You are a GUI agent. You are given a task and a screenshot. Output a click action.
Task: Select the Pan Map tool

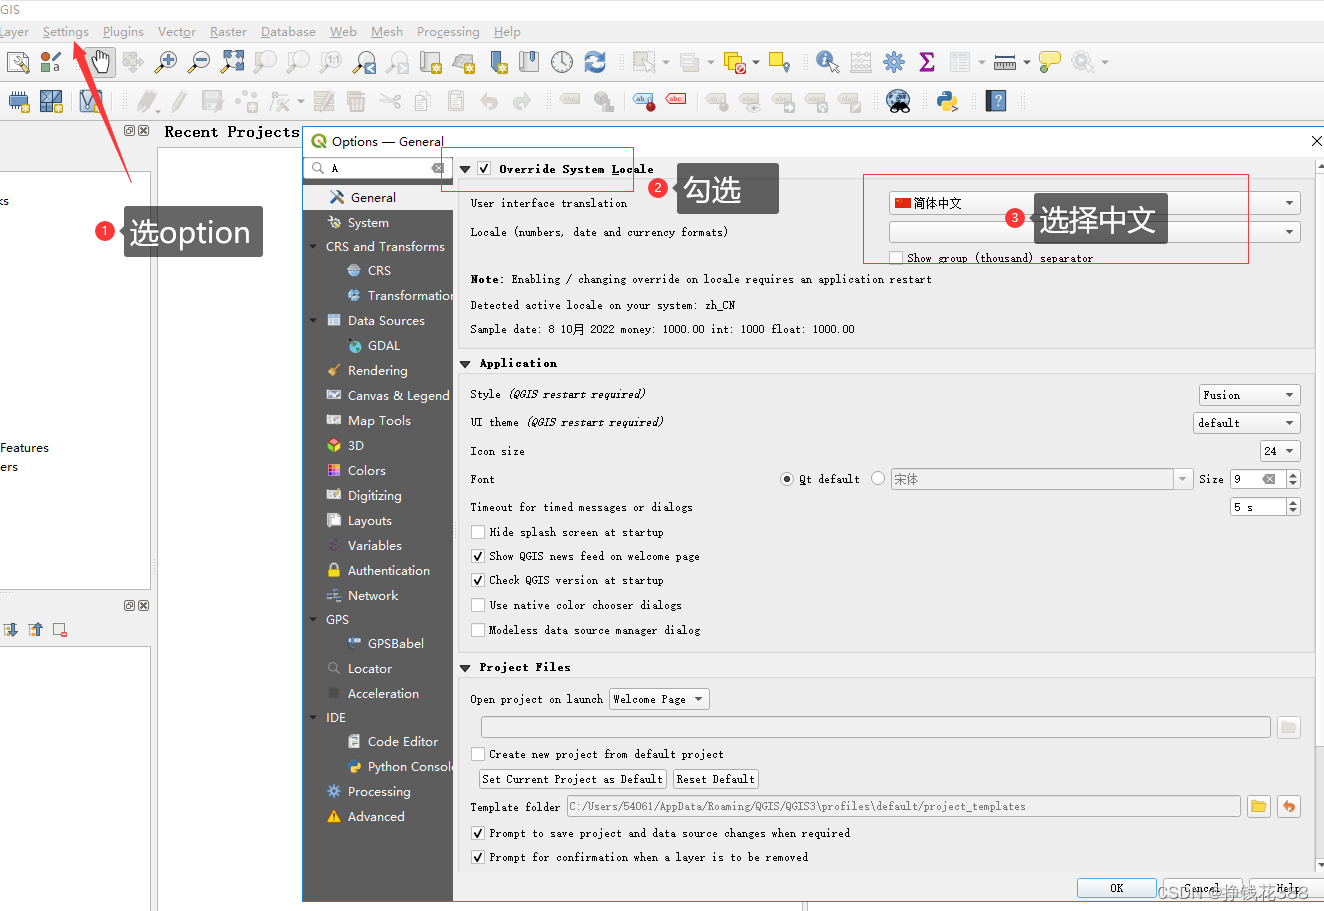pos(99,61)
